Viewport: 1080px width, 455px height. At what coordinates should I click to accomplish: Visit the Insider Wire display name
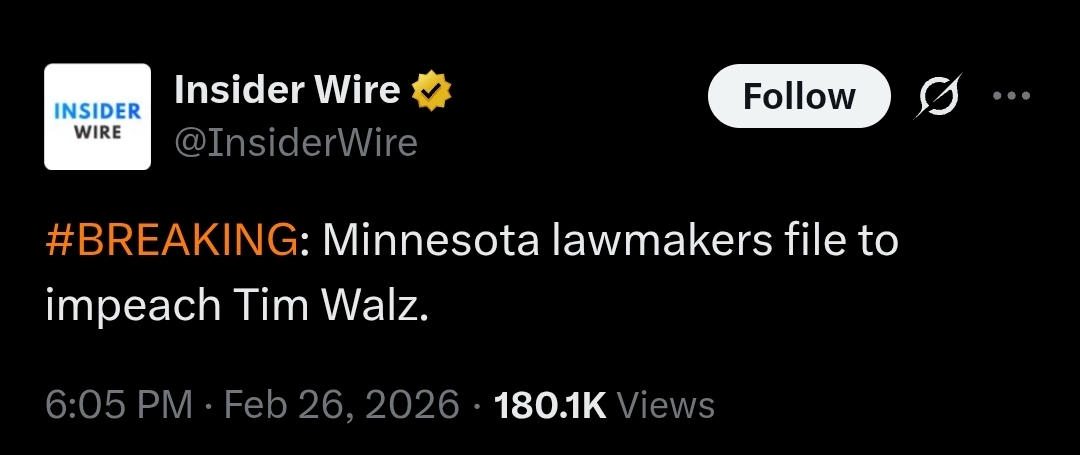tap(287, 90)
